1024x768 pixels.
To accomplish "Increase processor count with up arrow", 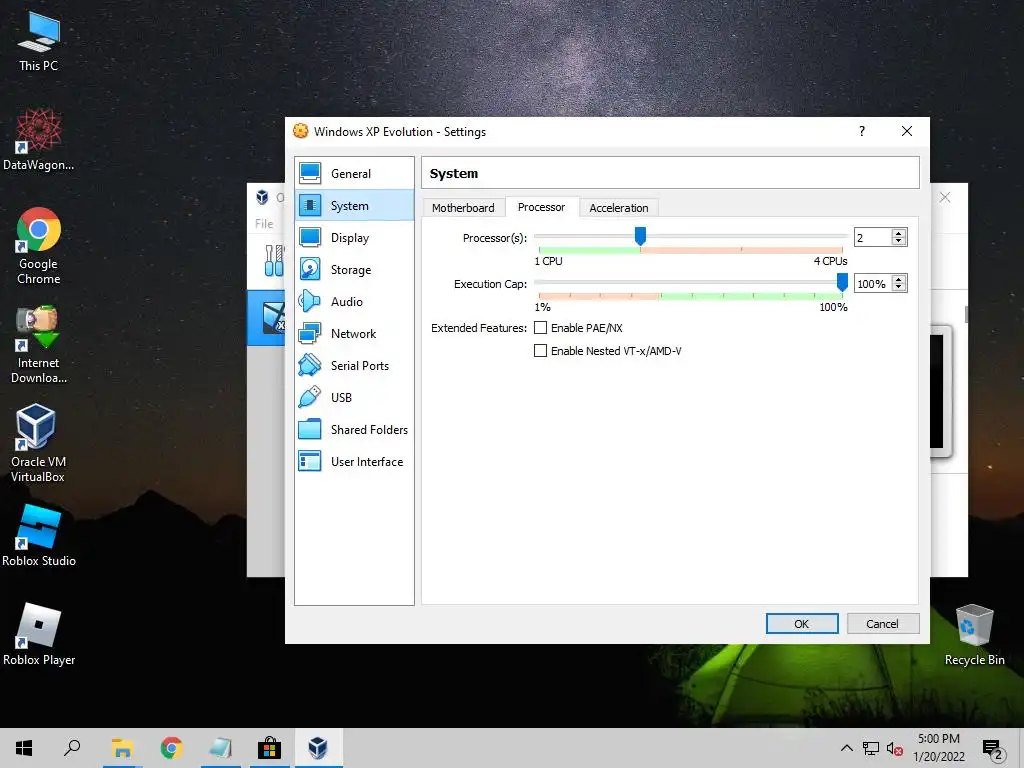I will (x=899, y=233).
